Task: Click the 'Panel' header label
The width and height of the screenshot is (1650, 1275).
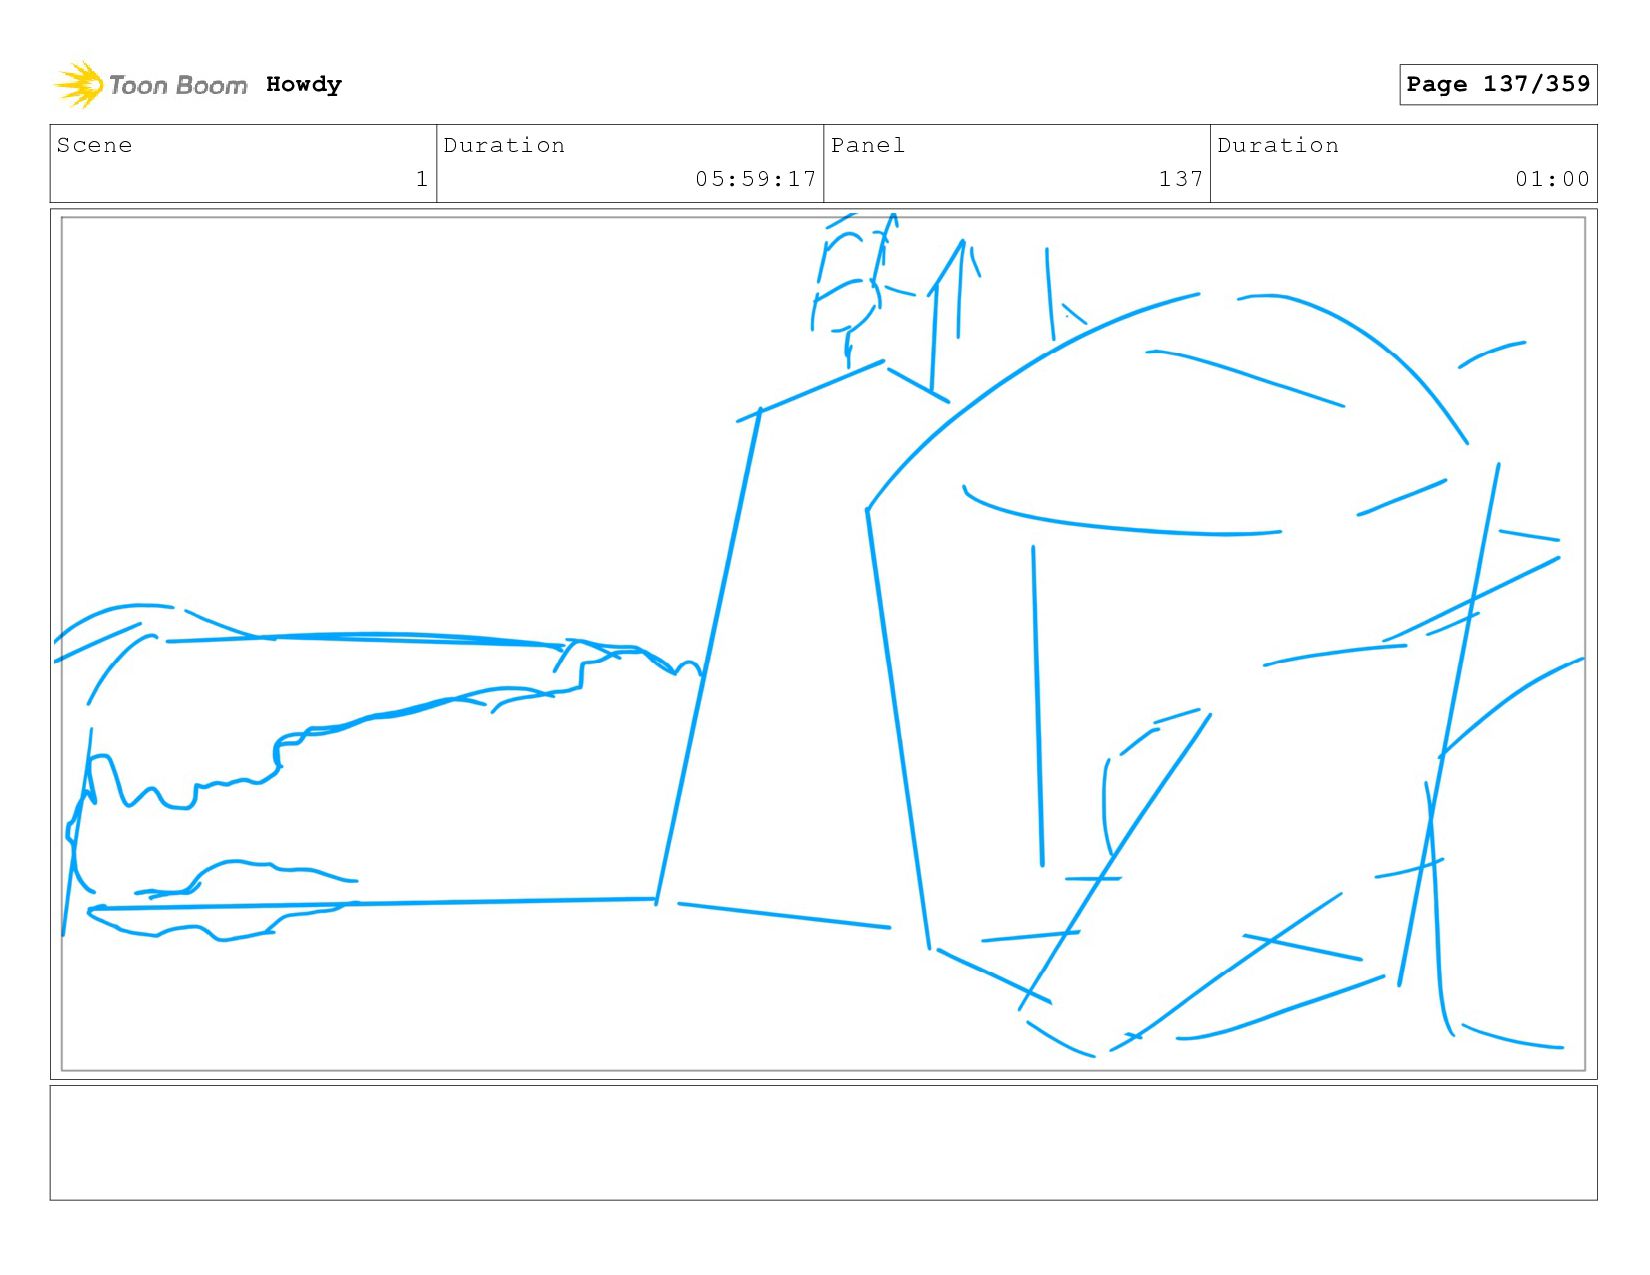Action: click(868, 145)
